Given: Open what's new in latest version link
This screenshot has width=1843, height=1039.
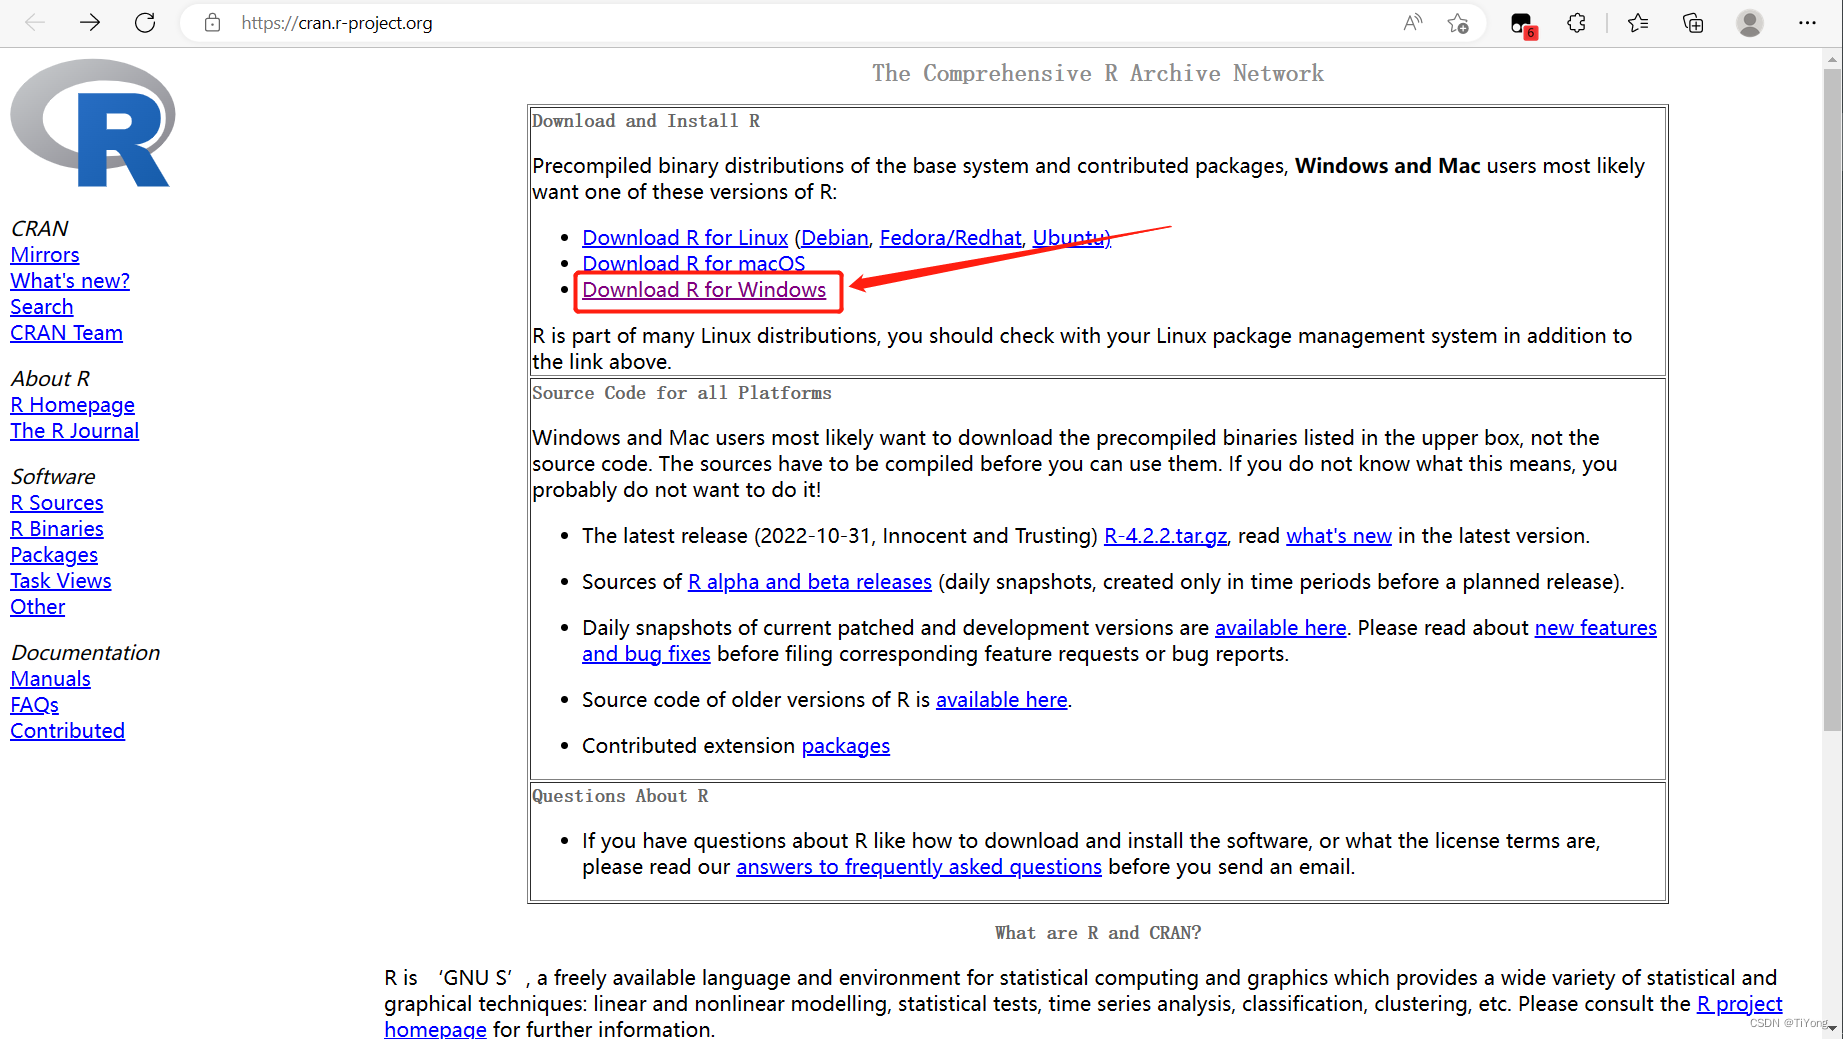Looking at the screenshot, I should 1339,536.
